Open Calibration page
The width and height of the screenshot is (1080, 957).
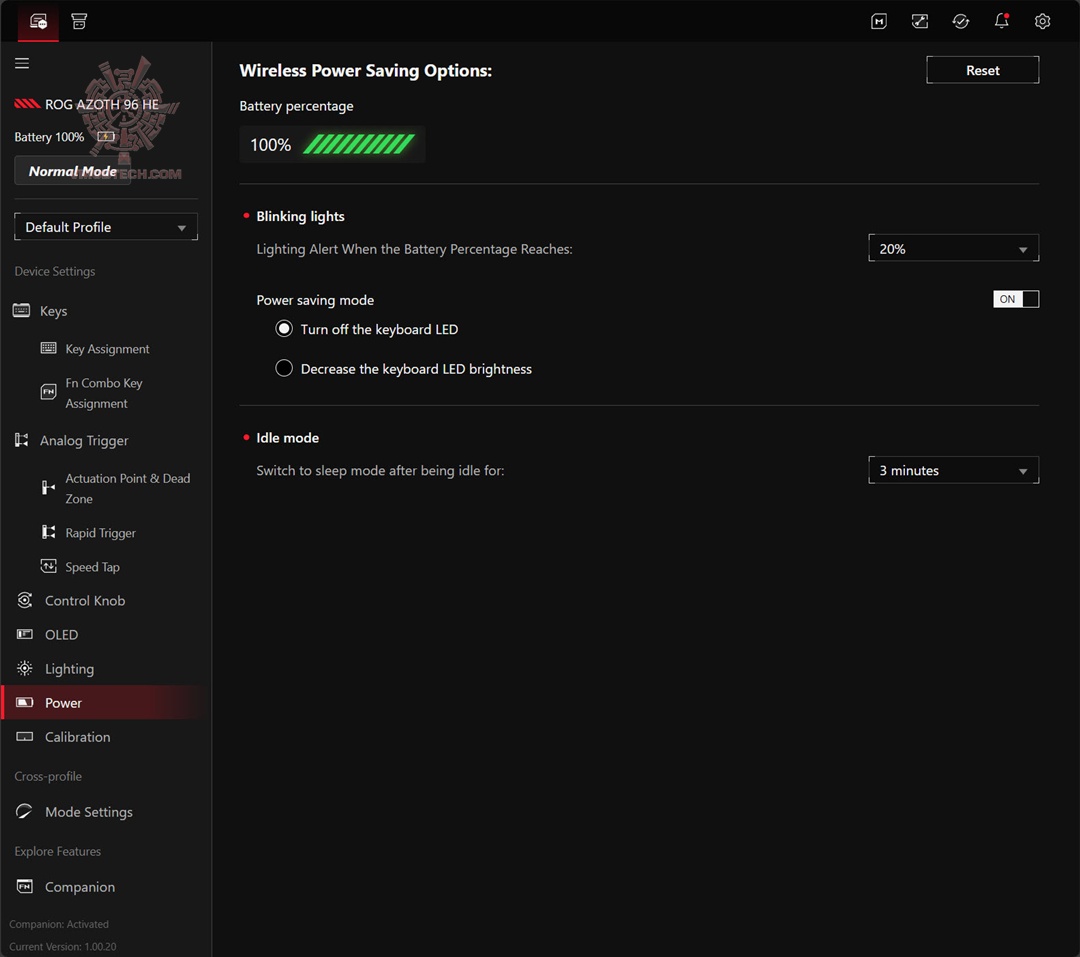click(77, 737)
